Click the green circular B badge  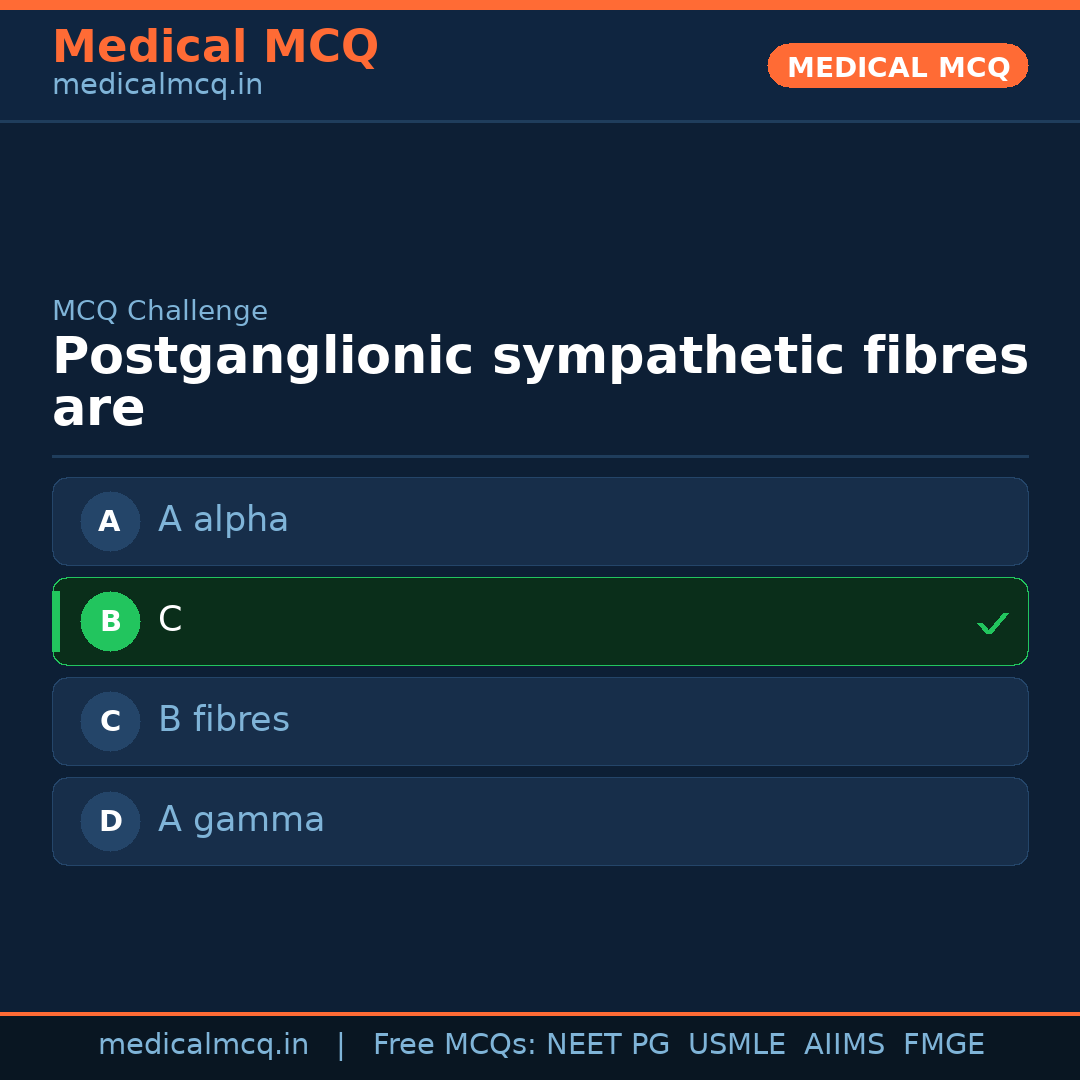[110, 621]
